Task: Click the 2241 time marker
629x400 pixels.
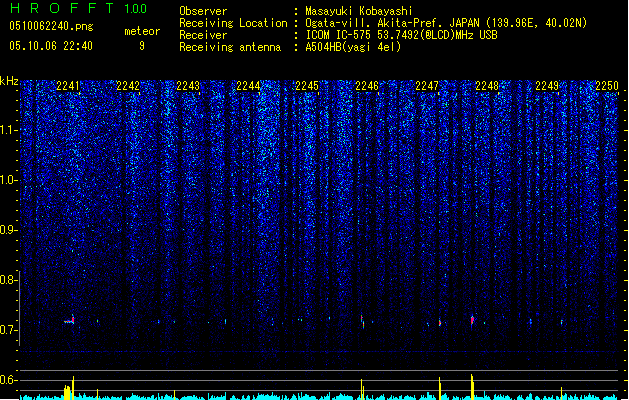Action: pos(68,86)
